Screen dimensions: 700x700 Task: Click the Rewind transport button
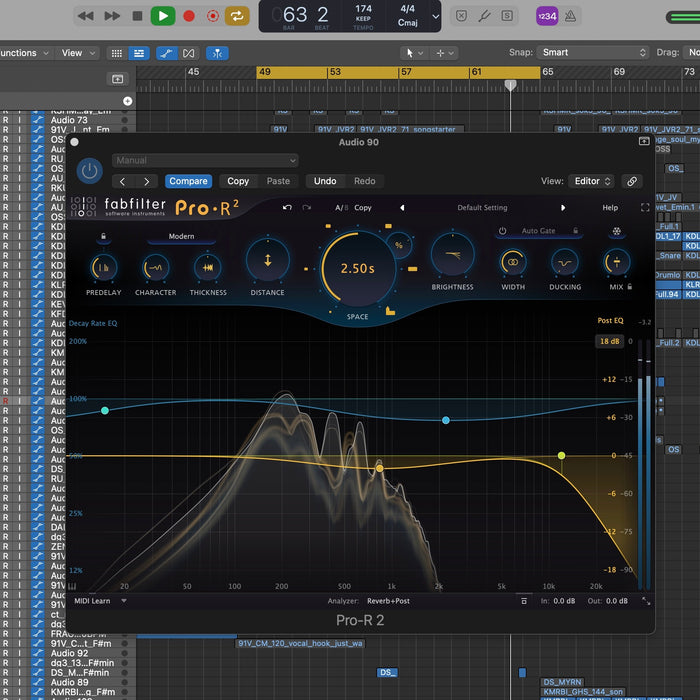[x=85, y=17]
